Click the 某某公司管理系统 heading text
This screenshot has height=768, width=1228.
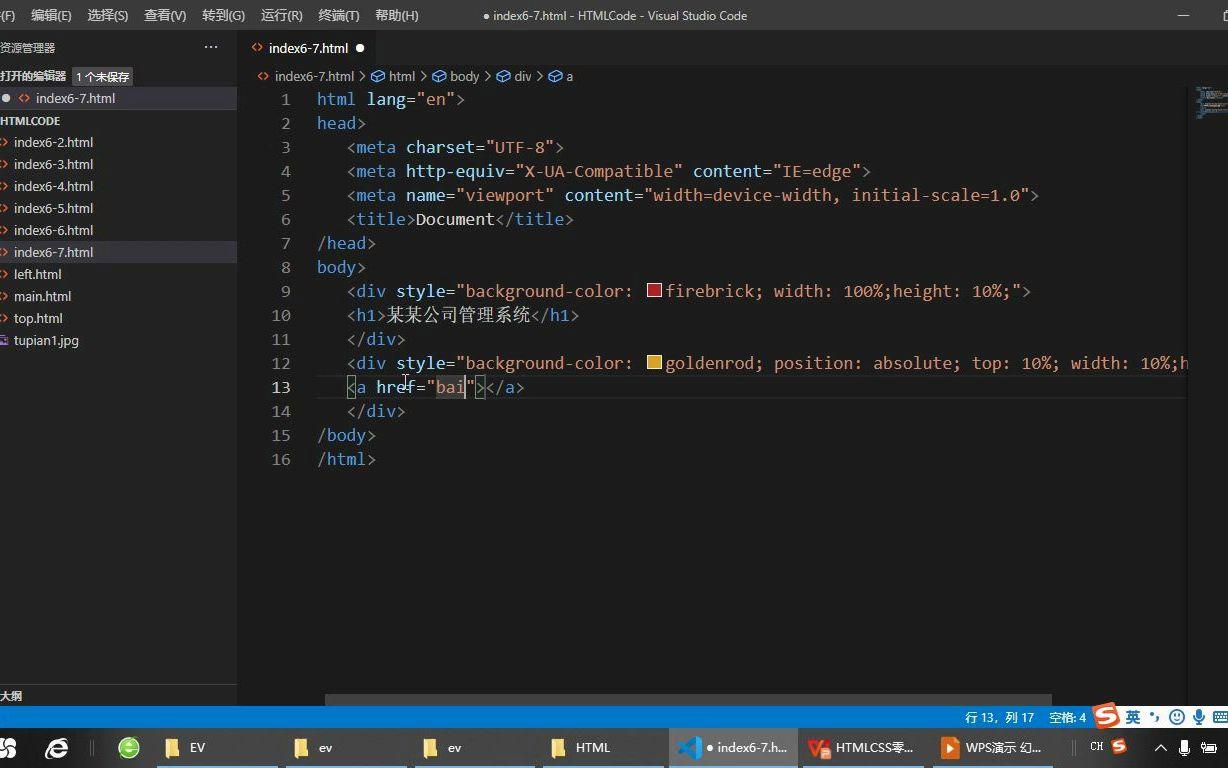(458, 315)
